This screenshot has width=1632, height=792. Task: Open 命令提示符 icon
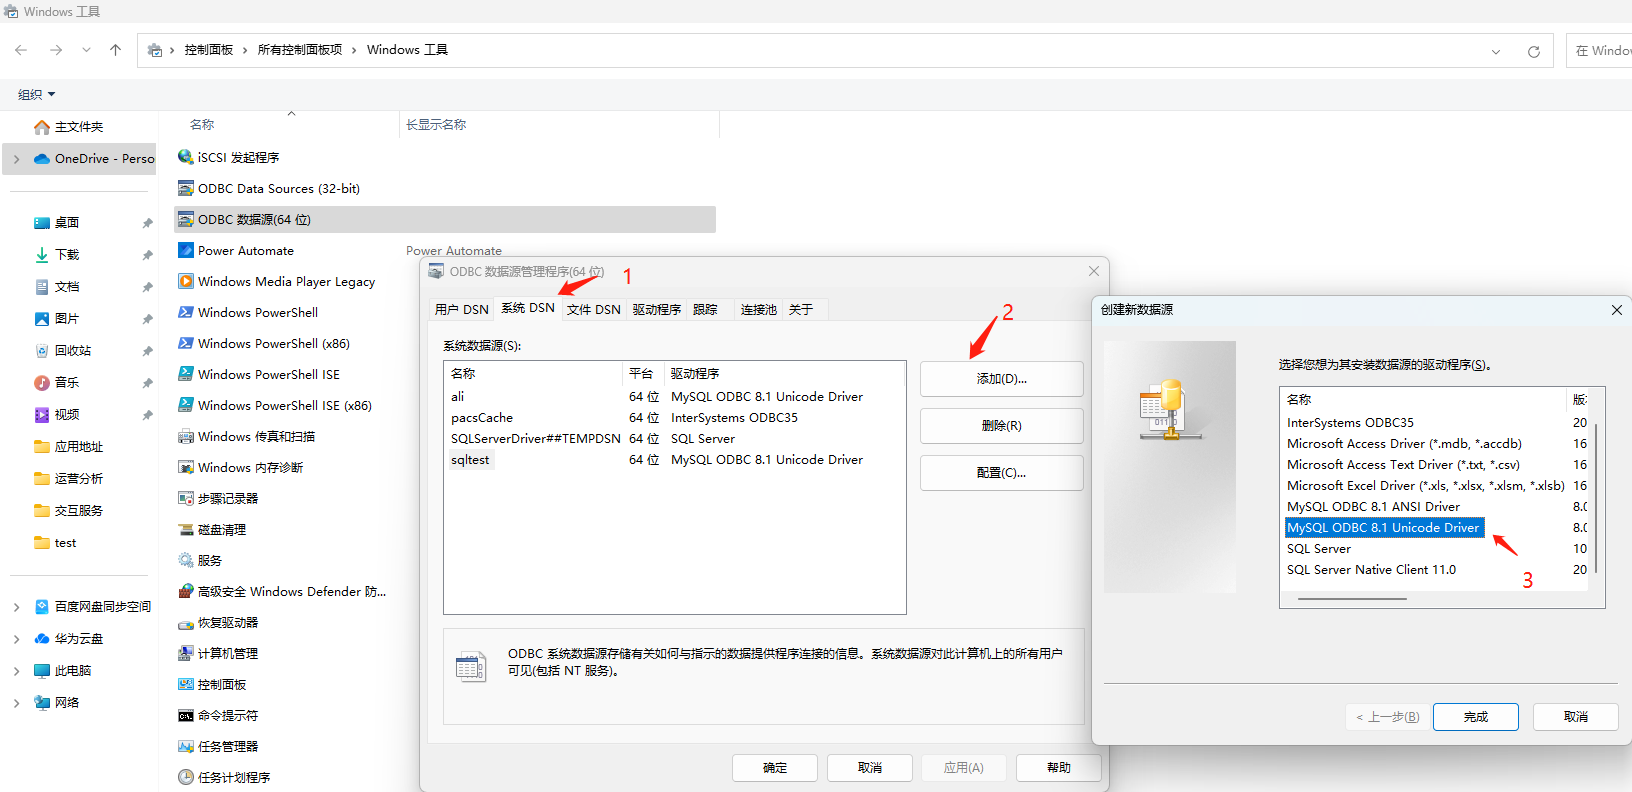tap(185, 715)
